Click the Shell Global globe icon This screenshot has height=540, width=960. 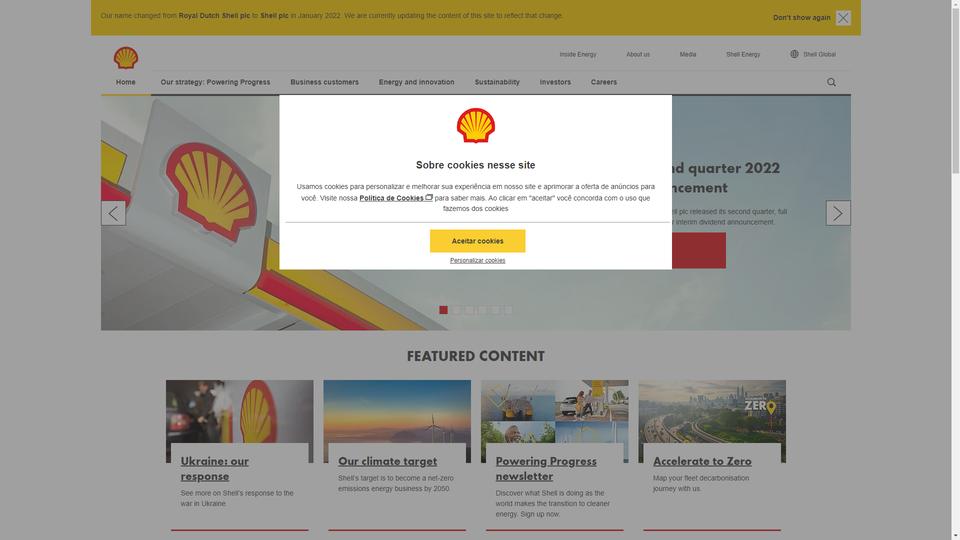(794, 54)
